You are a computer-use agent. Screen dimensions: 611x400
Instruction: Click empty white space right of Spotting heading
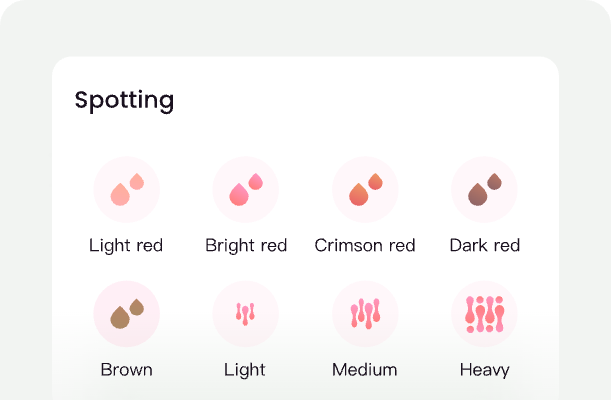tap(380, 100)
